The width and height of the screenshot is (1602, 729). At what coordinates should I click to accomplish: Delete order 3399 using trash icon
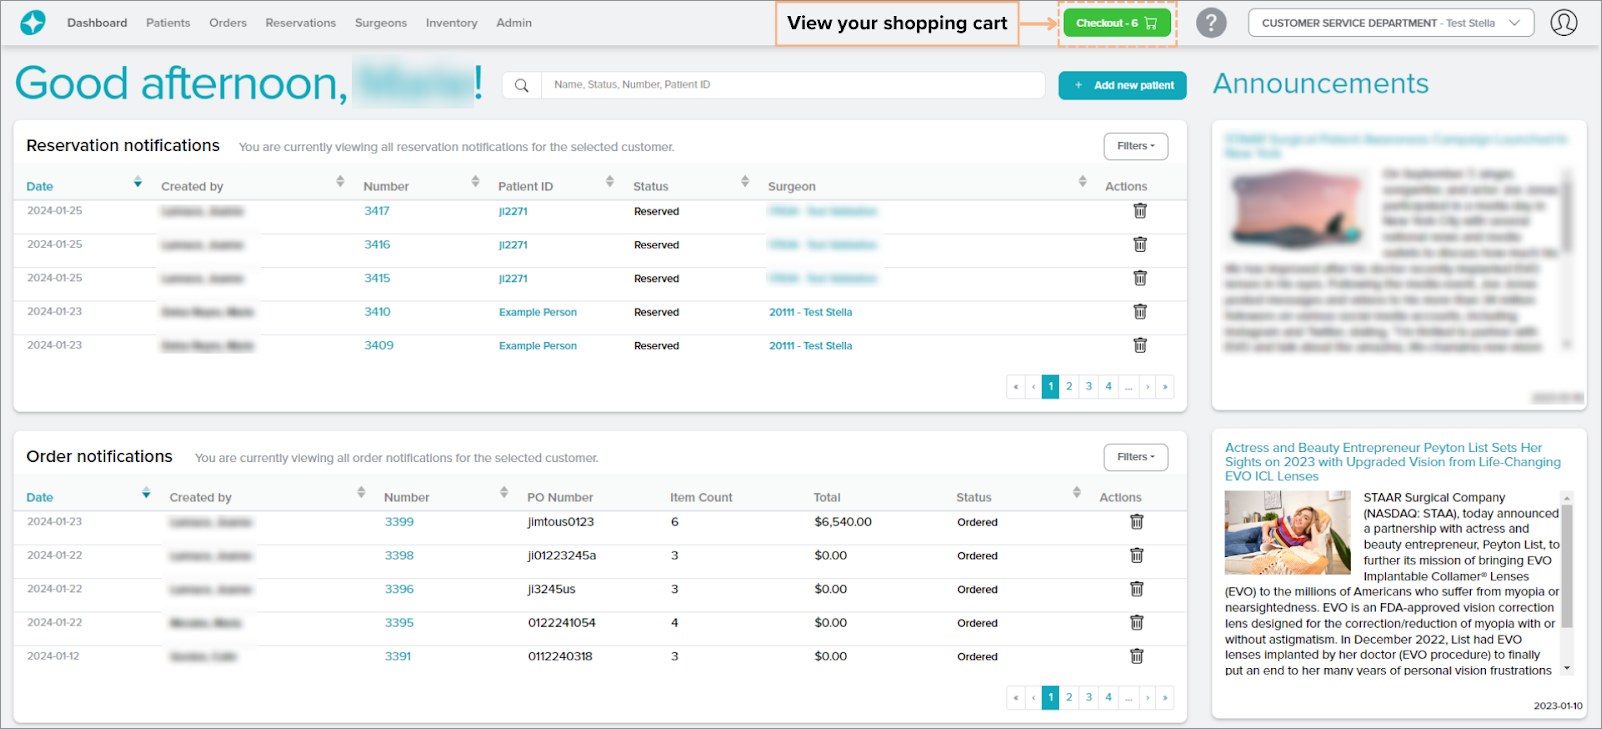coord(1136,522)
